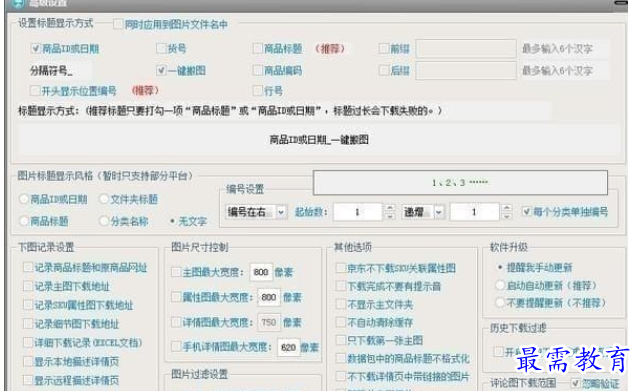The width and height of the screenshot is (638, 391).
Task: Enable the 前缀 checkbox
Action: tap(383, 48)
